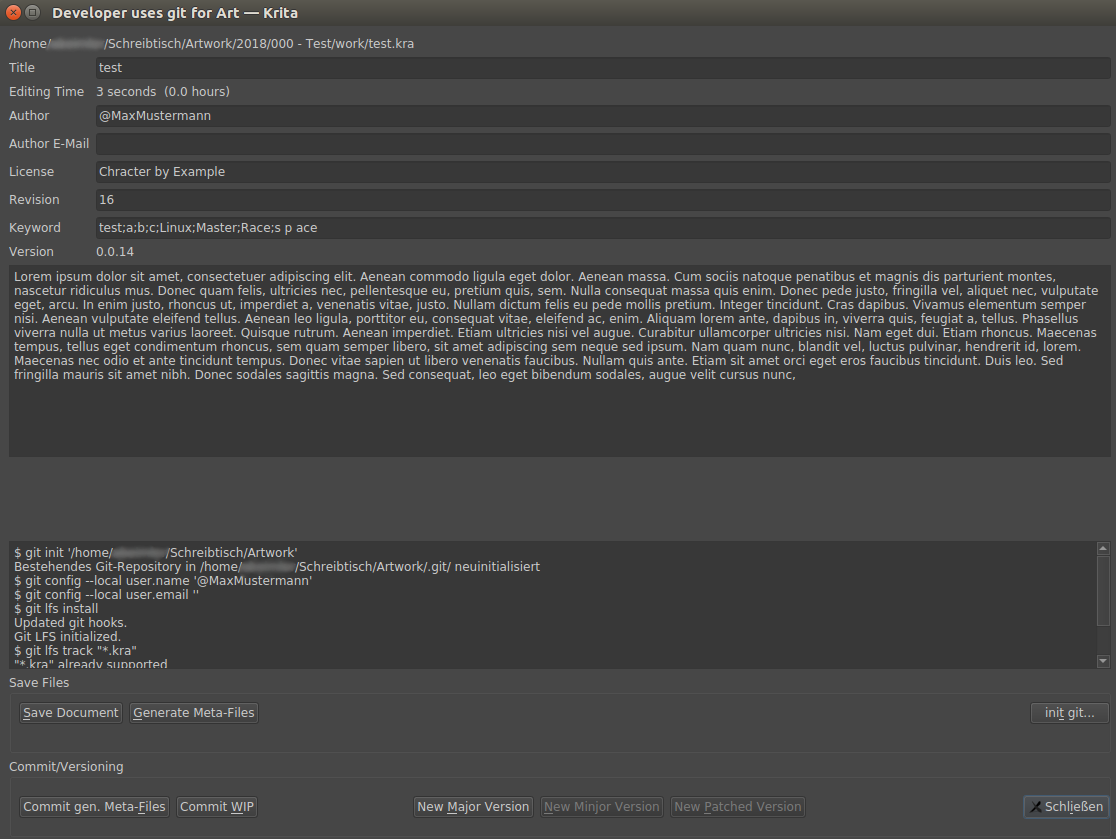Click the 'Bestehendes Git-Repository' log line
The width and height of the screenshot is (1116, 839).
[277, 566]
